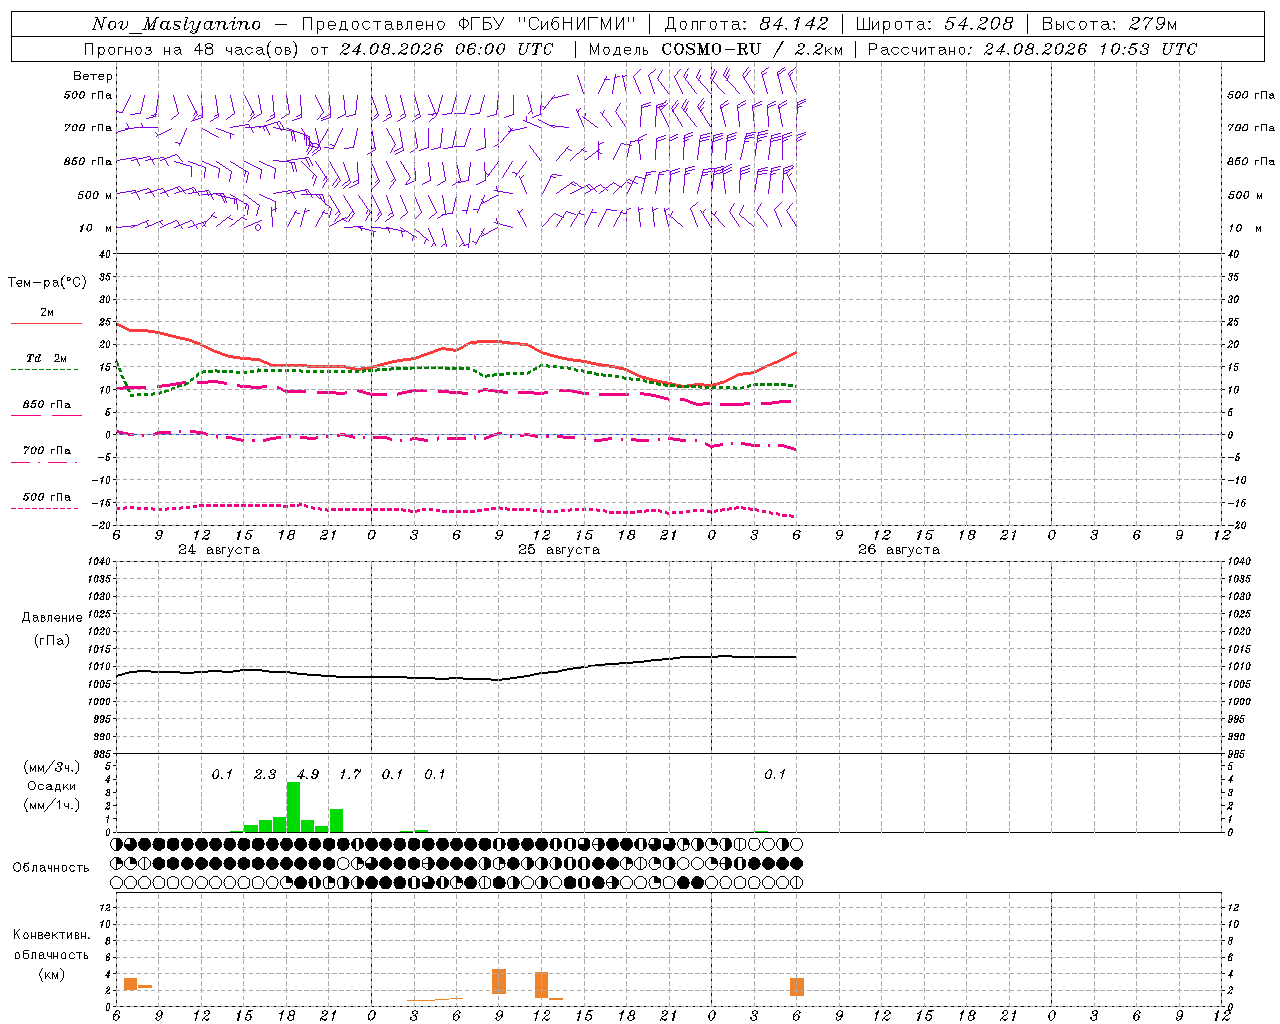Image resolution: width=1280 pixels, height=1024 pixels.
Task: Select the 500 гПа temperature legend entry
Action: click(x=46, y=497)
